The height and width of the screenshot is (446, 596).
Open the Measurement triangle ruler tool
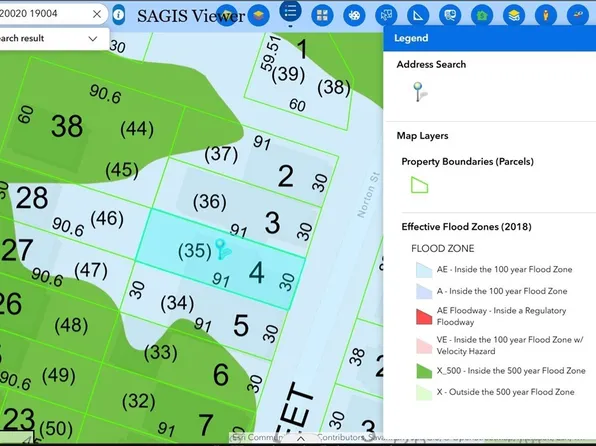418,15
